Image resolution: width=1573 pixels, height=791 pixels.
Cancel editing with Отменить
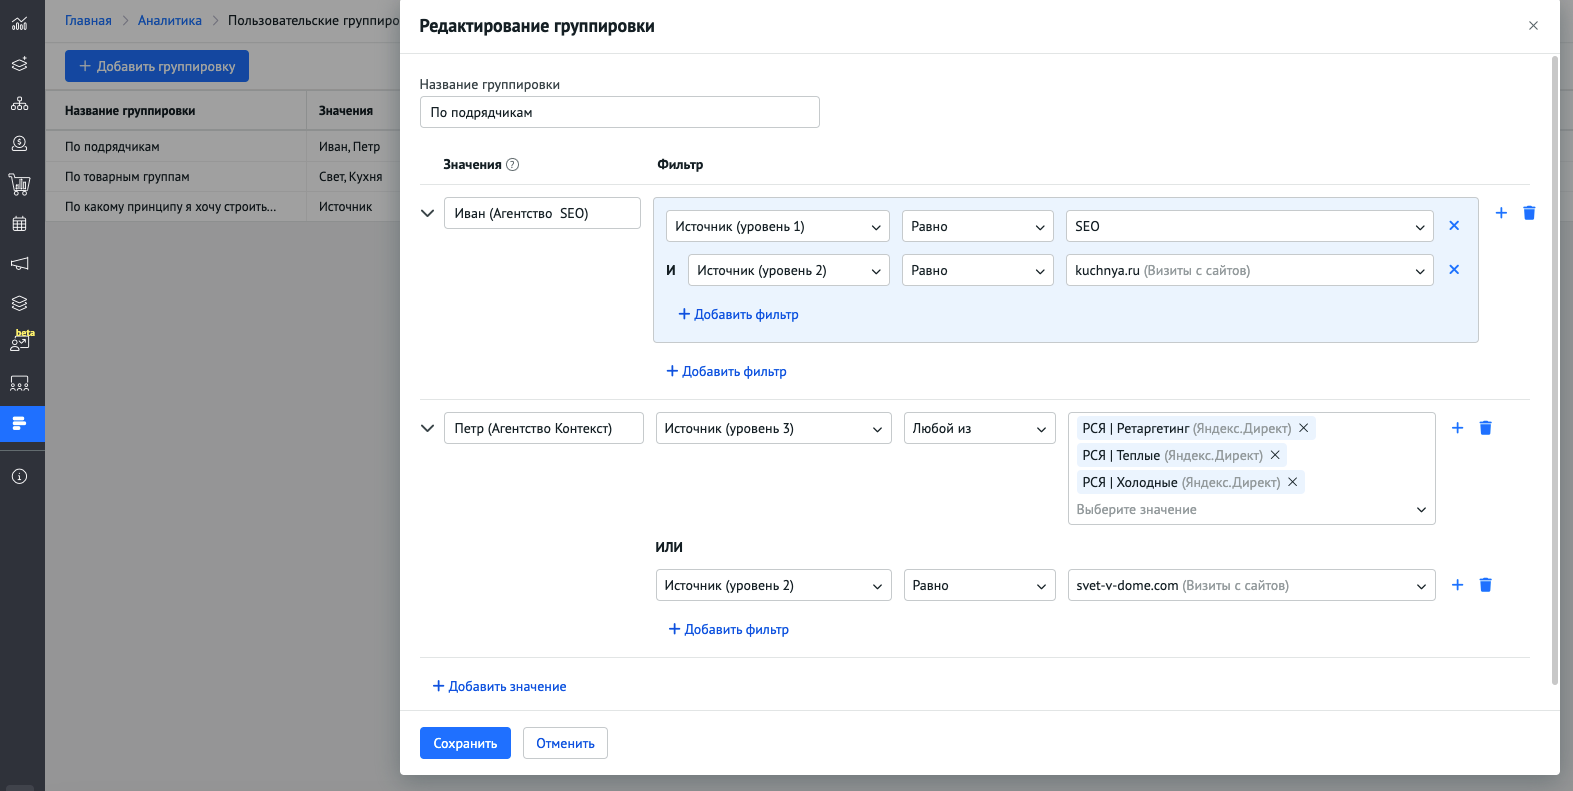(565, 743)
